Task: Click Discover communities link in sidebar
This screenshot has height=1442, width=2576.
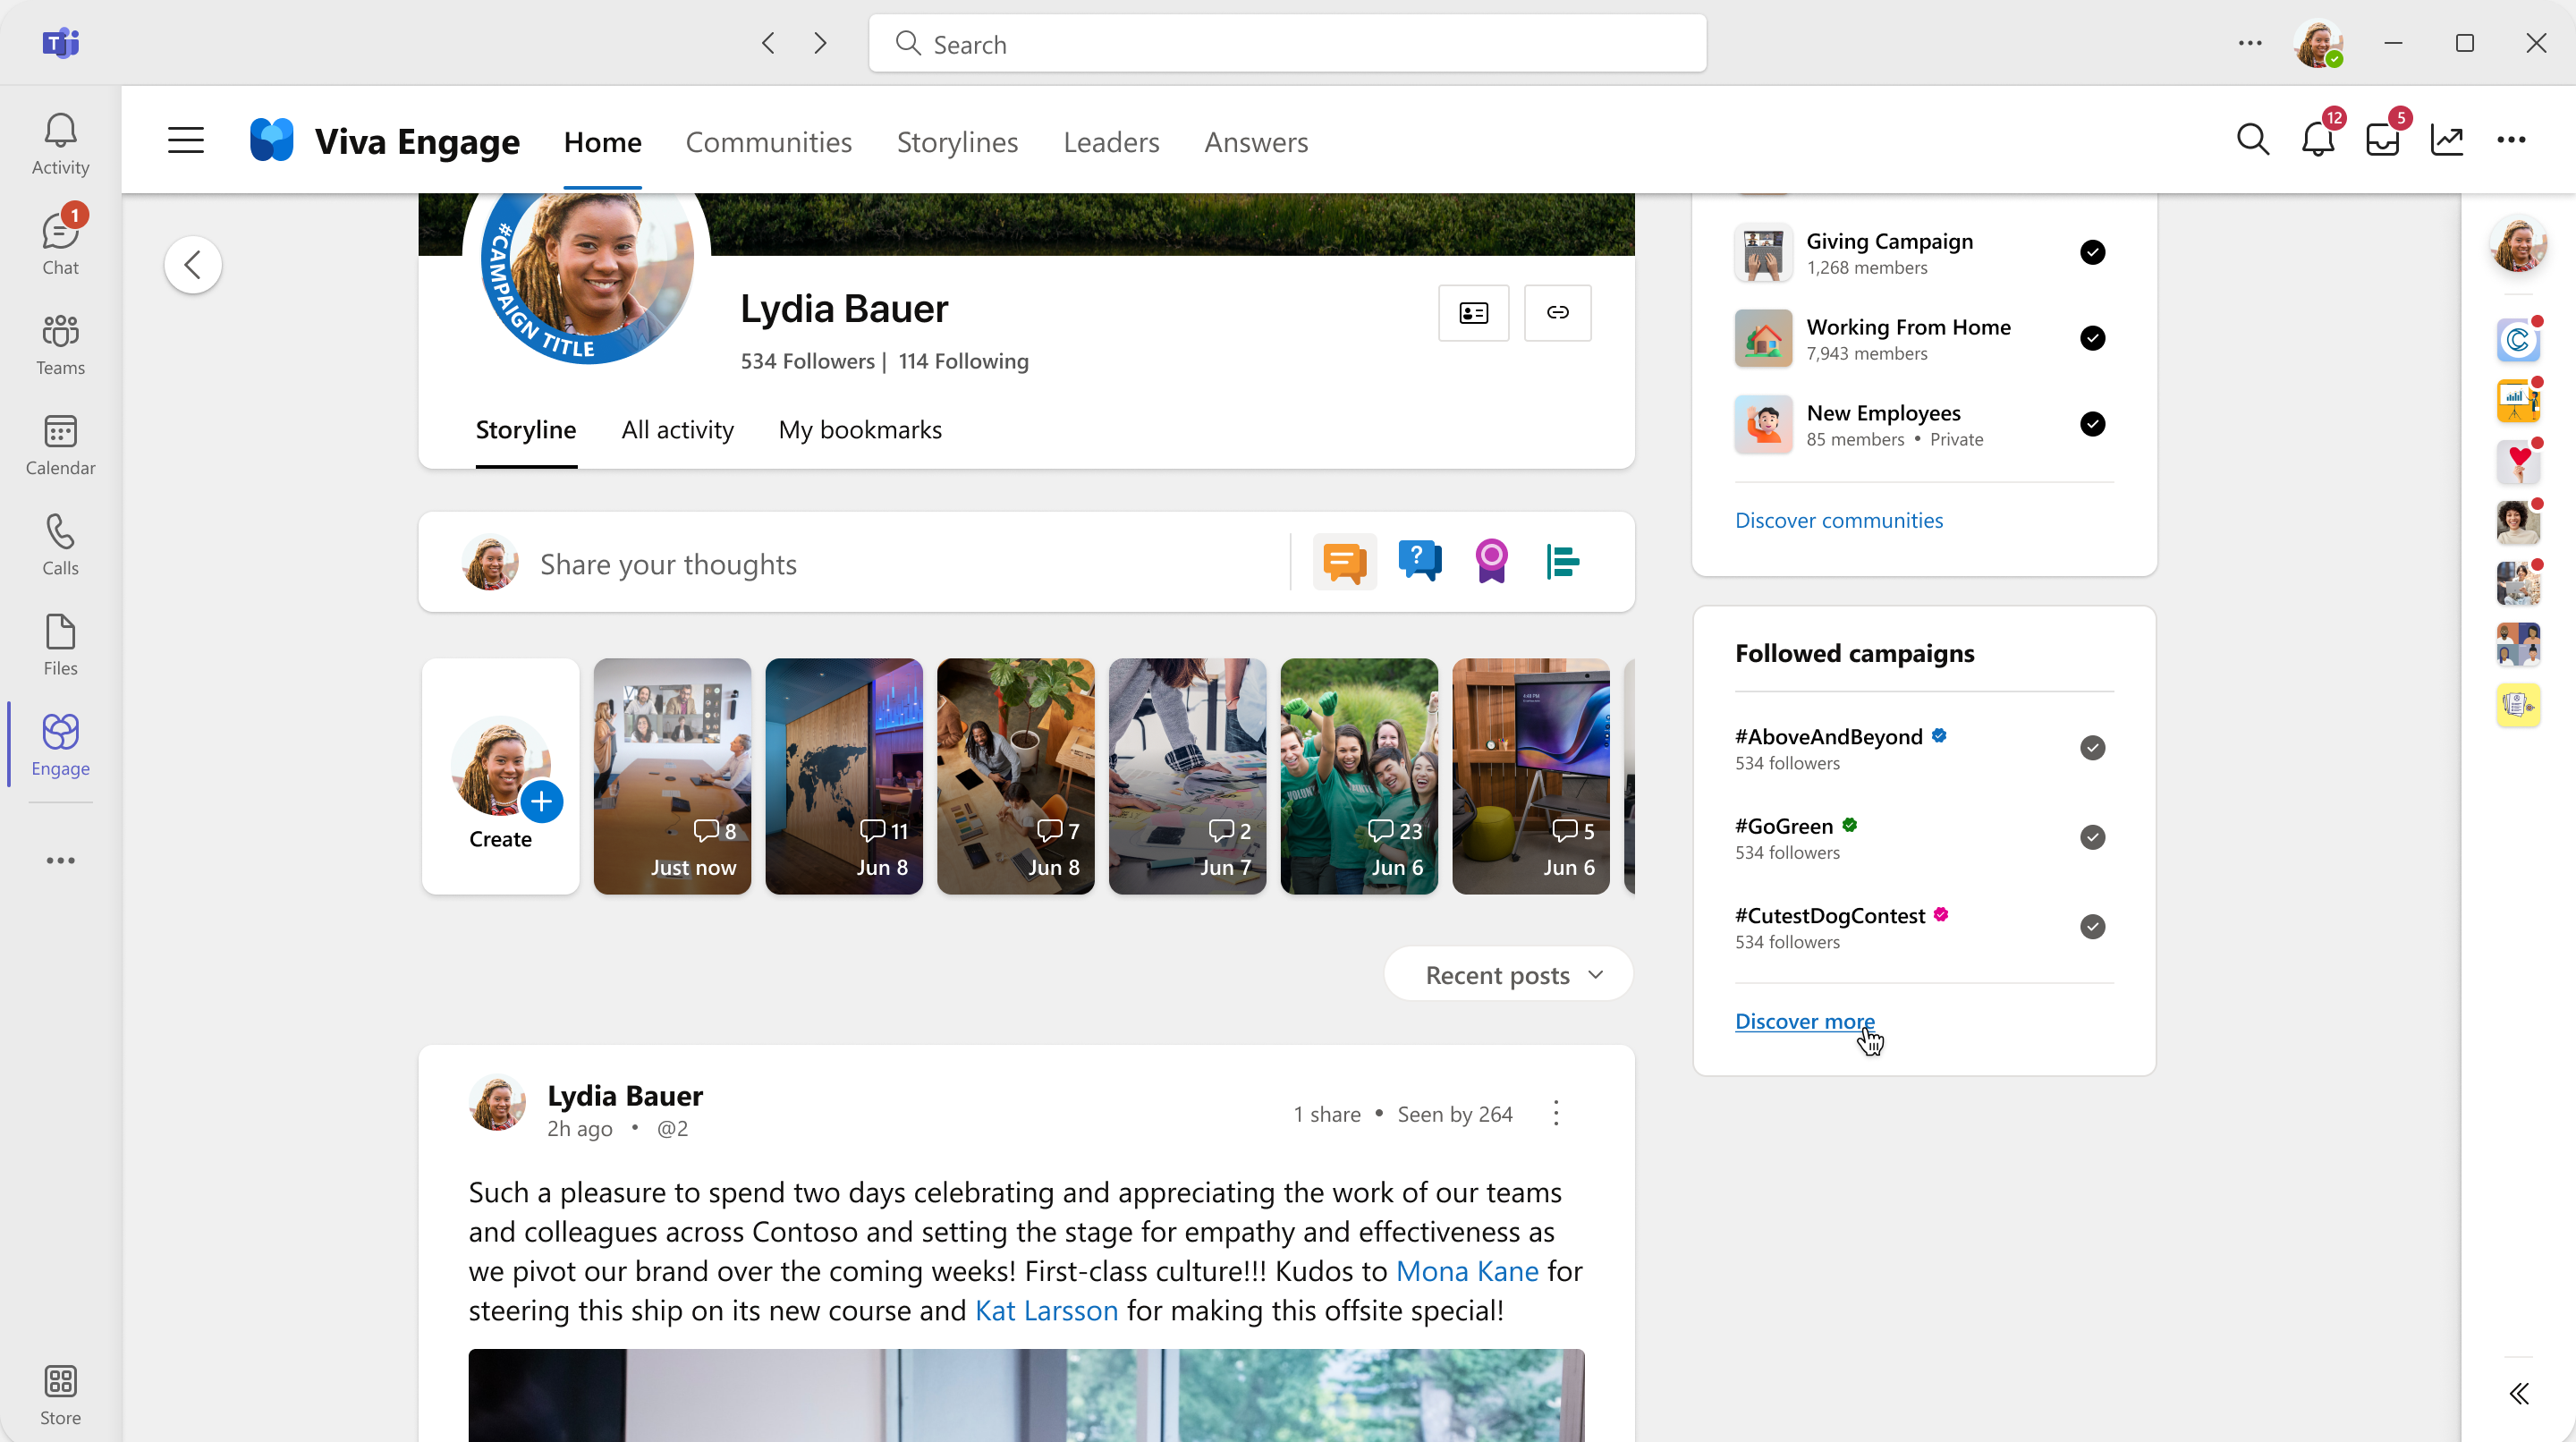Action: point(1840,519)
